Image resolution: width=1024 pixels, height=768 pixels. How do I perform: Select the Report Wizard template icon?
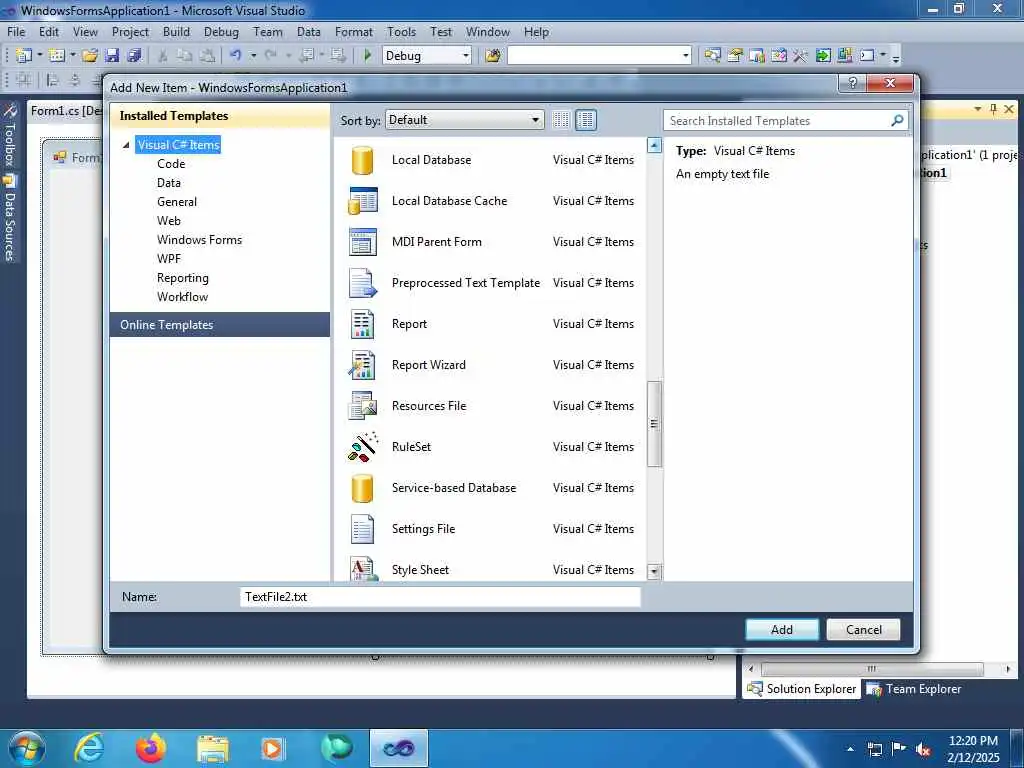(362, 365)
